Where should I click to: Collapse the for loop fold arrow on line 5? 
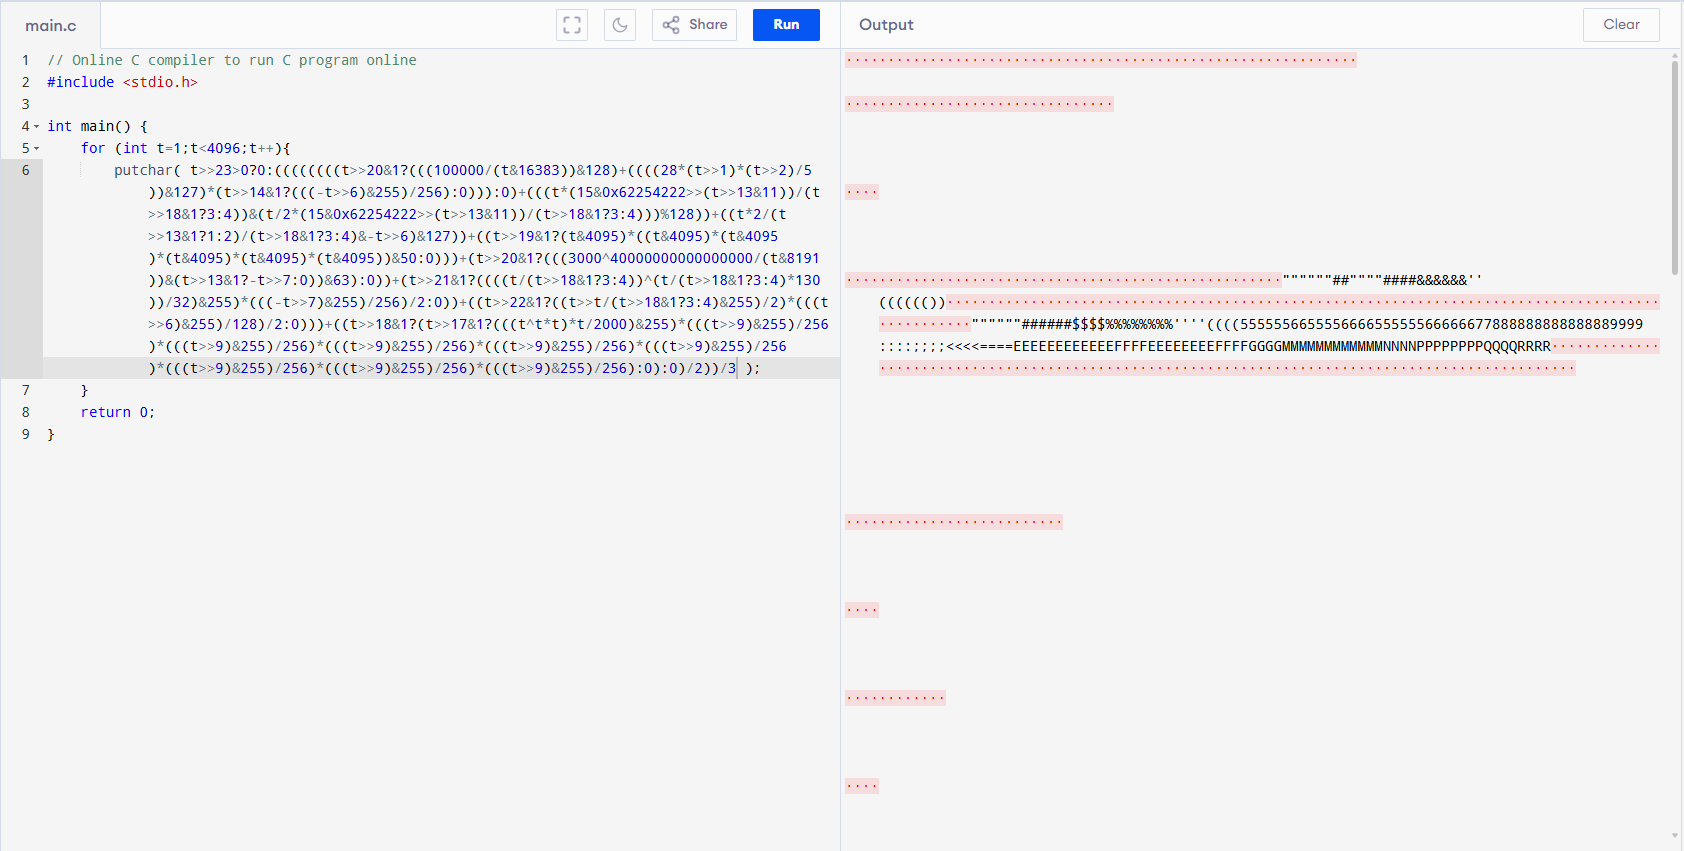pyautogui.click(x=37, y=149)
